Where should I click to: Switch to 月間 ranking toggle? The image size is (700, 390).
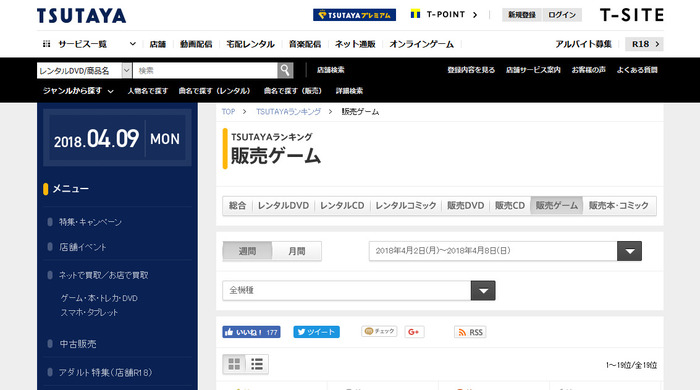pyautogui.click(x=296, y=251)
